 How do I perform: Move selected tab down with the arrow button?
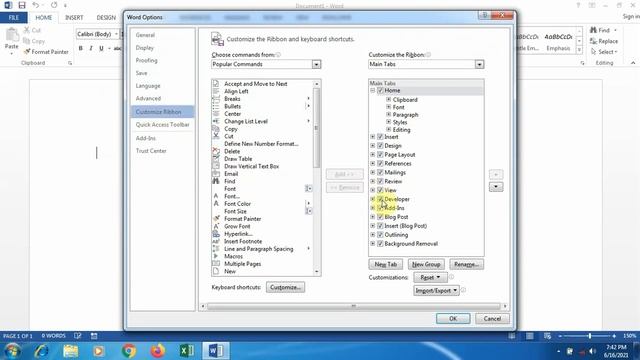coord(496,187)
